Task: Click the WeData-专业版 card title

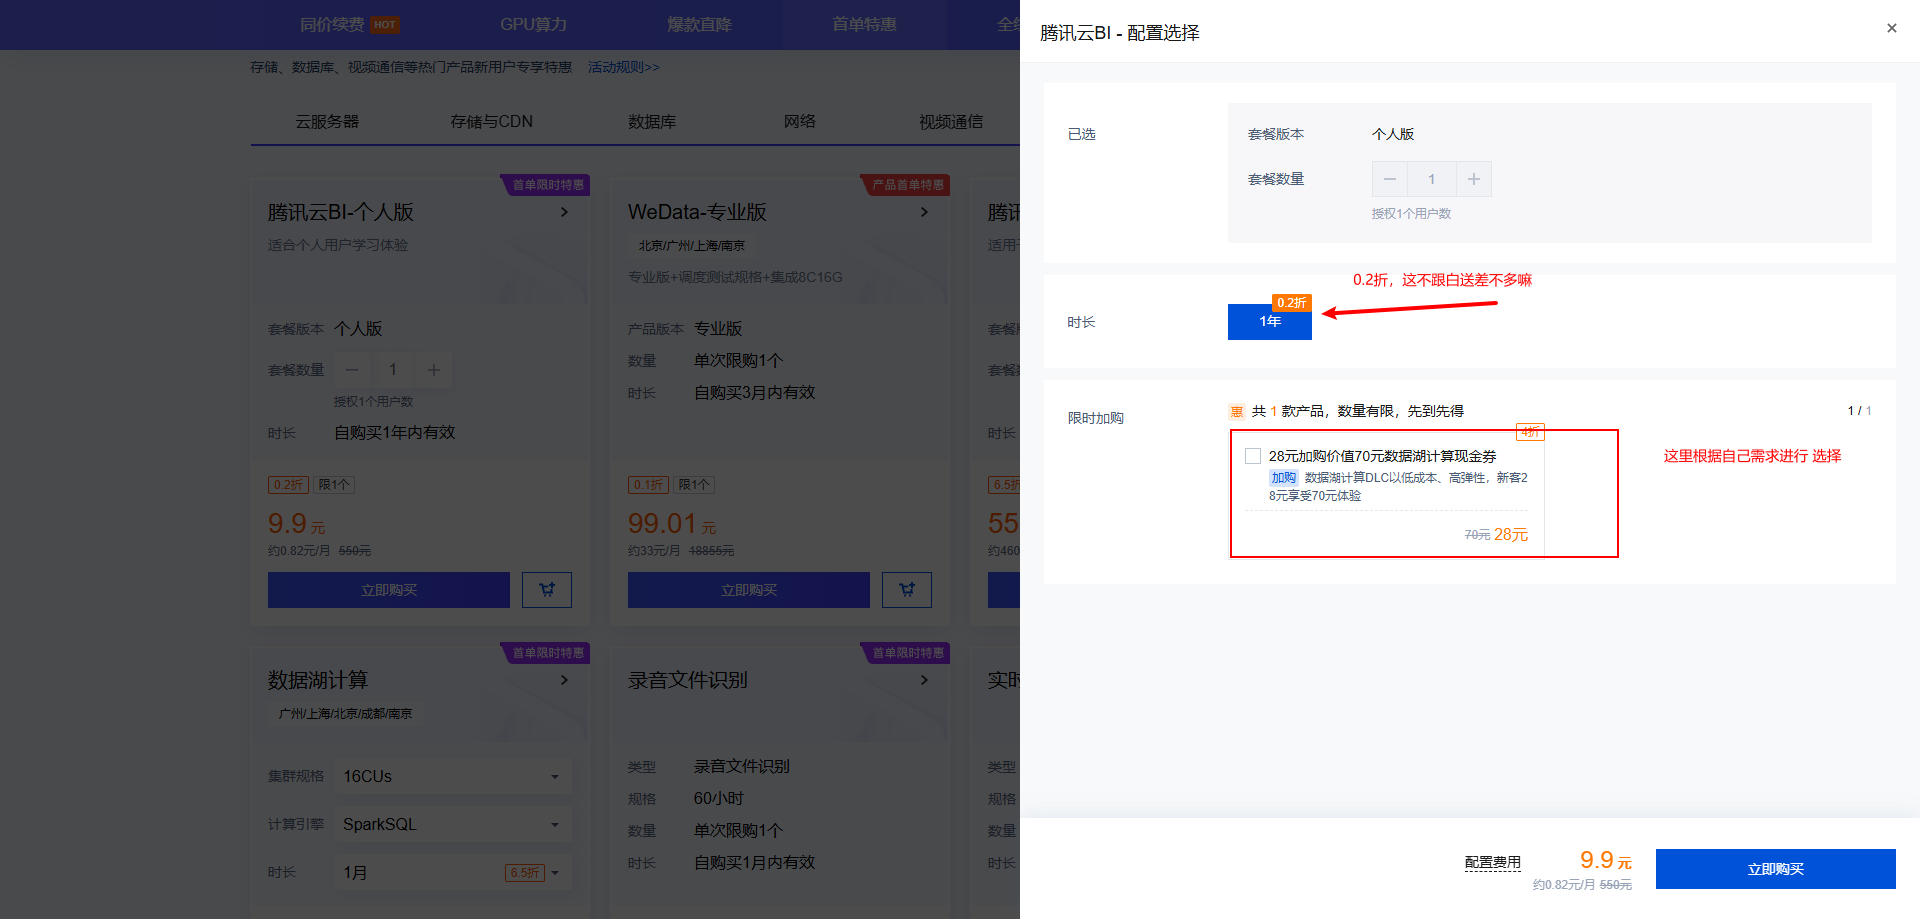Action: (697, 212)
